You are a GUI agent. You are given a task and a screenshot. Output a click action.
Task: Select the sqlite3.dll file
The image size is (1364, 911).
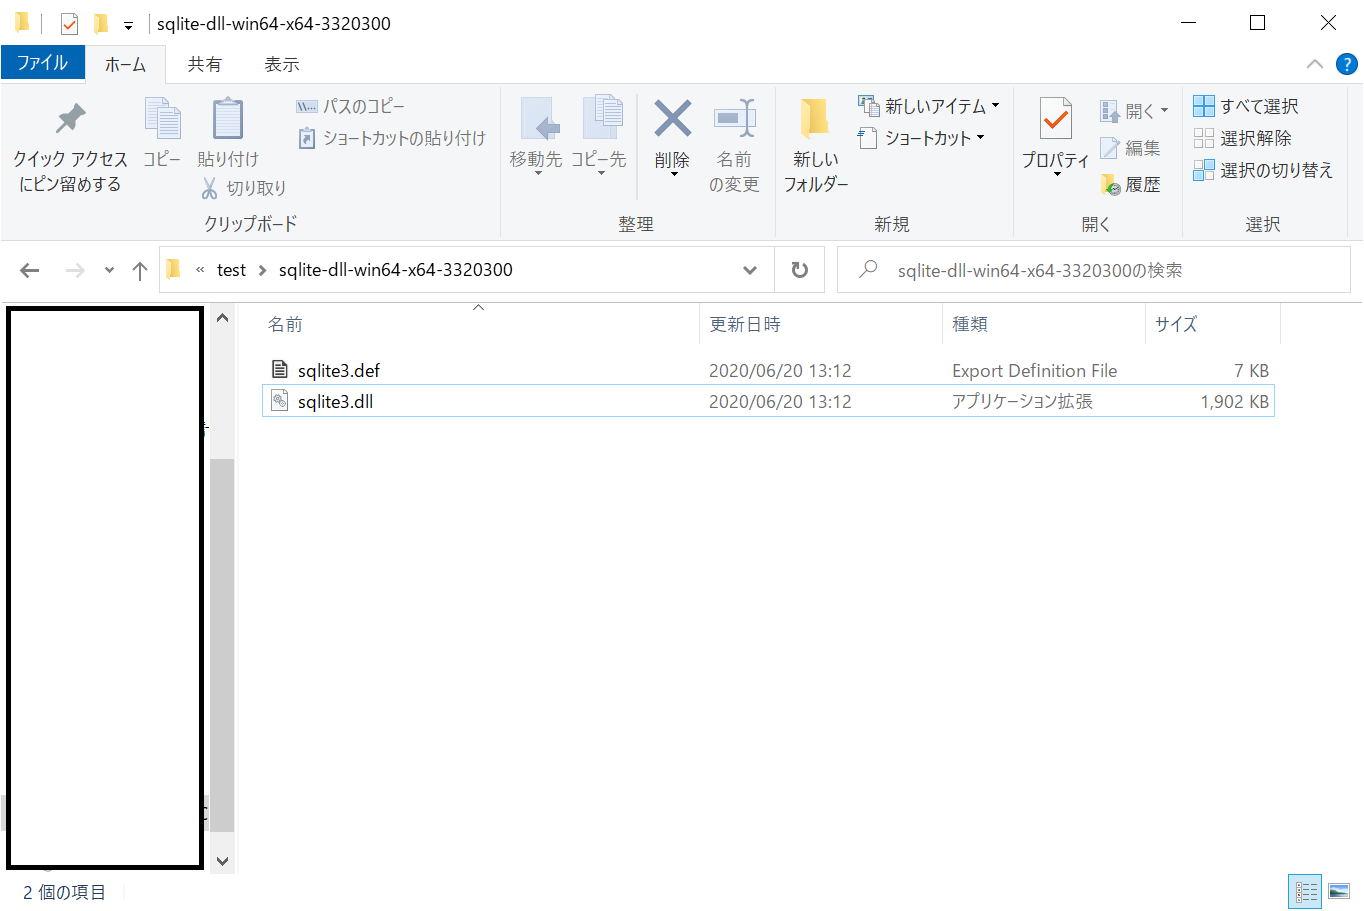point(768,401)
